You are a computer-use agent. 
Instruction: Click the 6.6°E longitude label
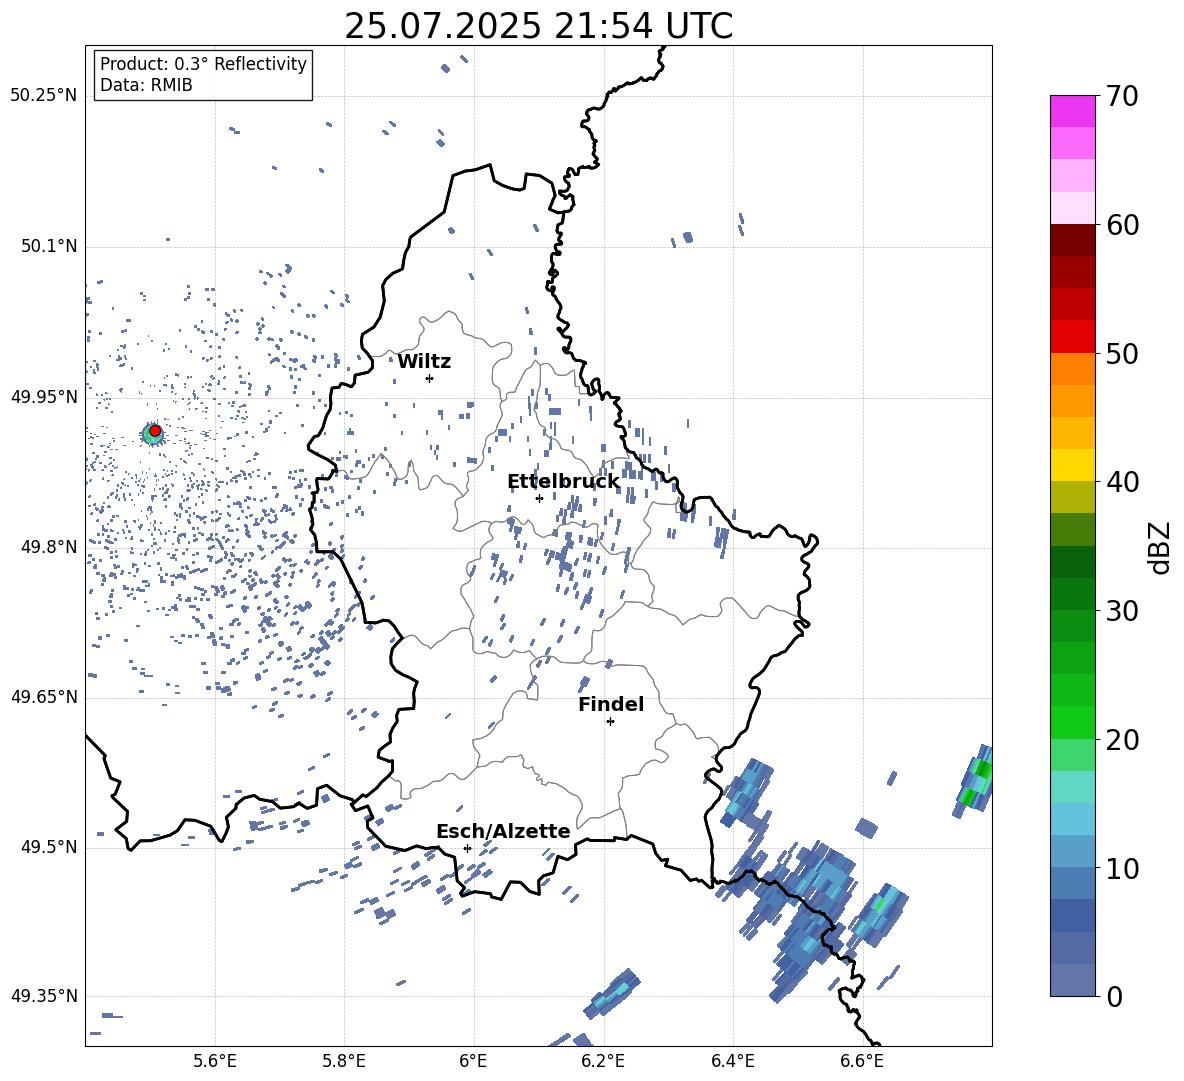coord(862,1061)
